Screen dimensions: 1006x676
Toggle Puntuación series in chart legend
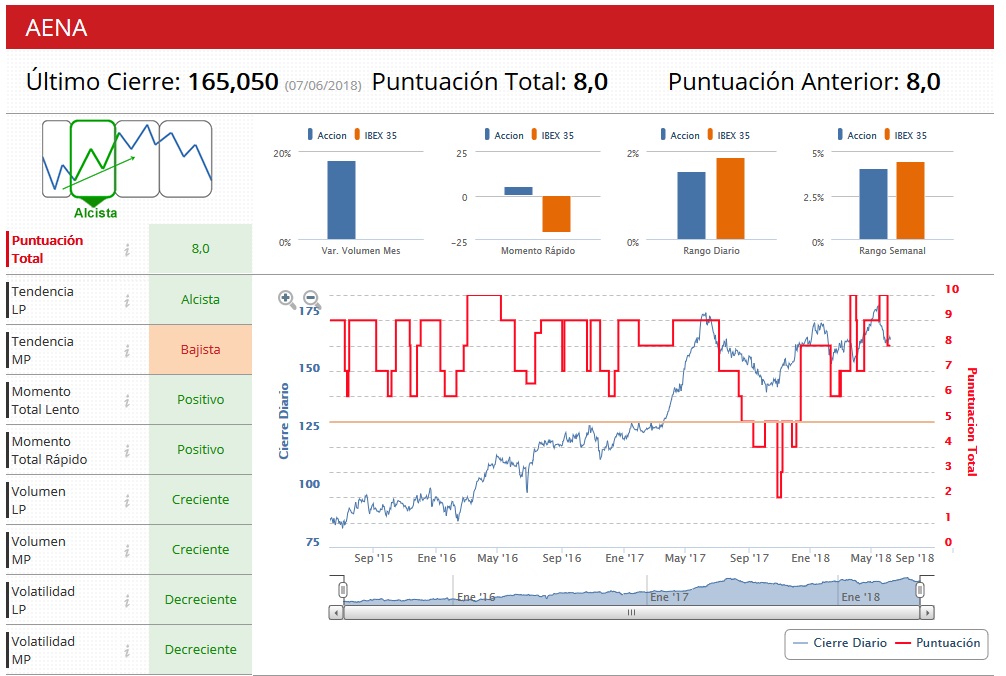938,643
